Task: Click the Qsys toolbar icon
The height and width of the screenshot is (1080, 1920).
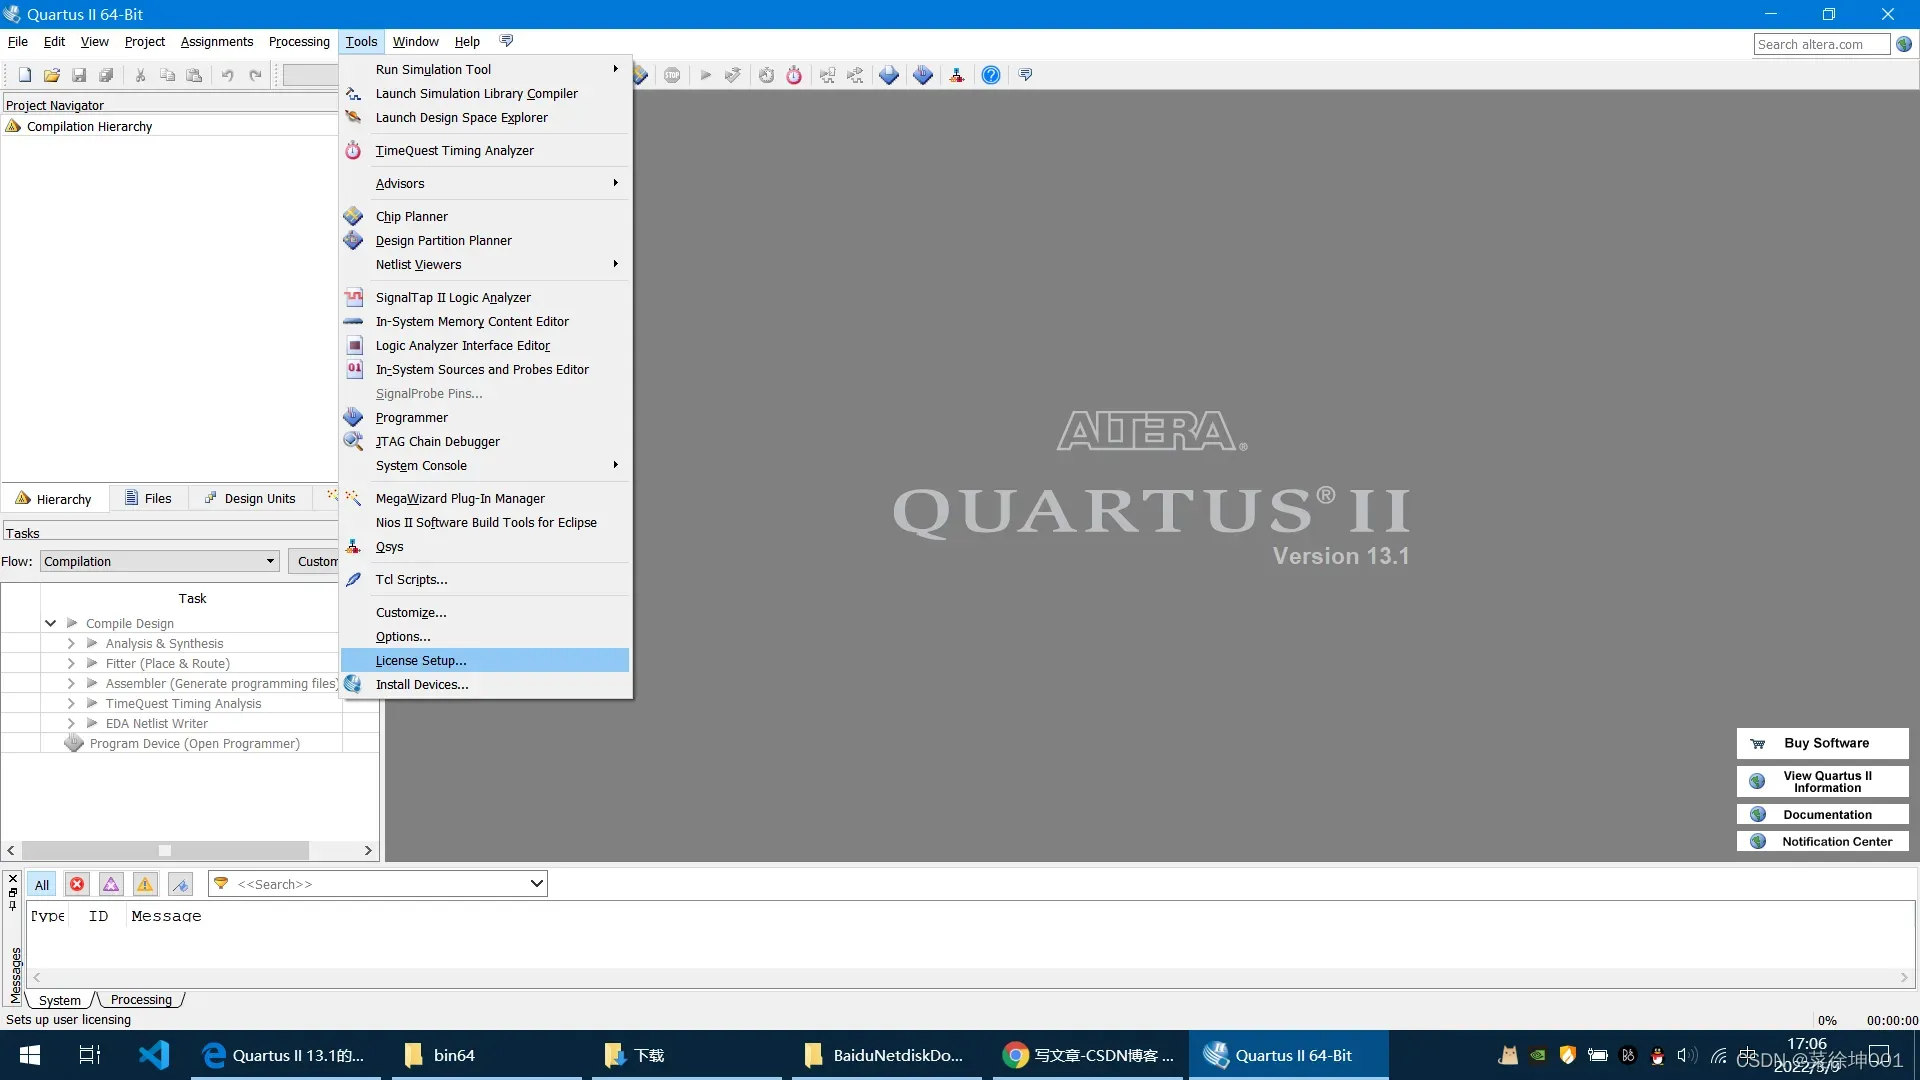Action: 957,75
